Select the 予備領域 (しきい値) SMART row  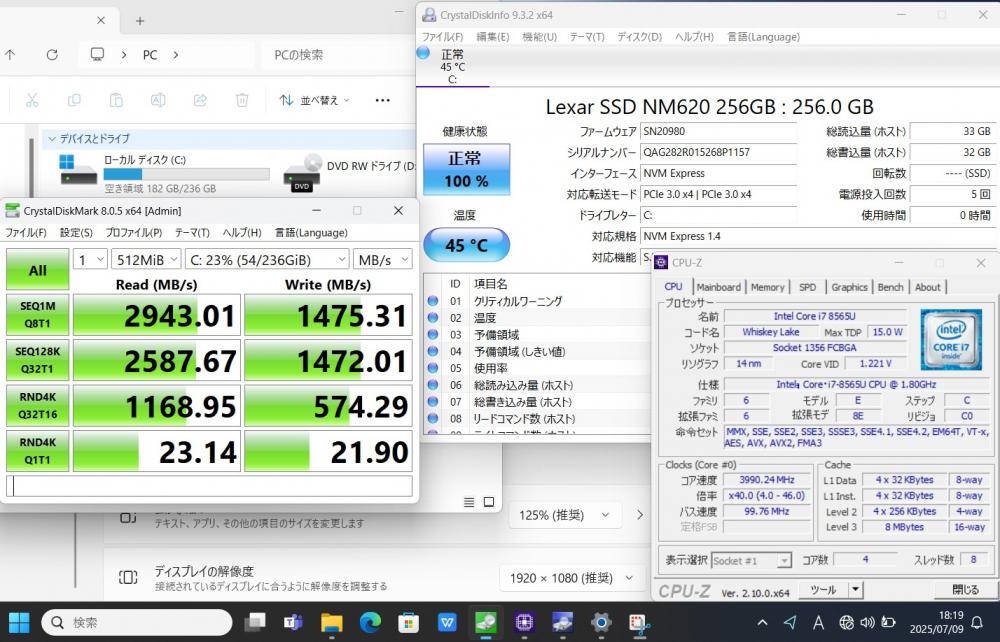(x=539, y=351)
